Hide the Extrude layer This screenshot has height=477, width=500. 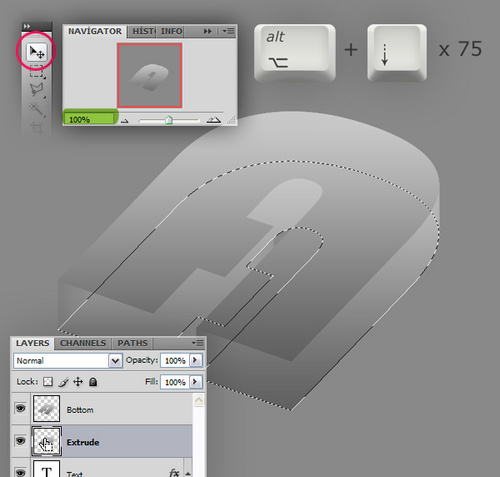(x=21, y=441)
